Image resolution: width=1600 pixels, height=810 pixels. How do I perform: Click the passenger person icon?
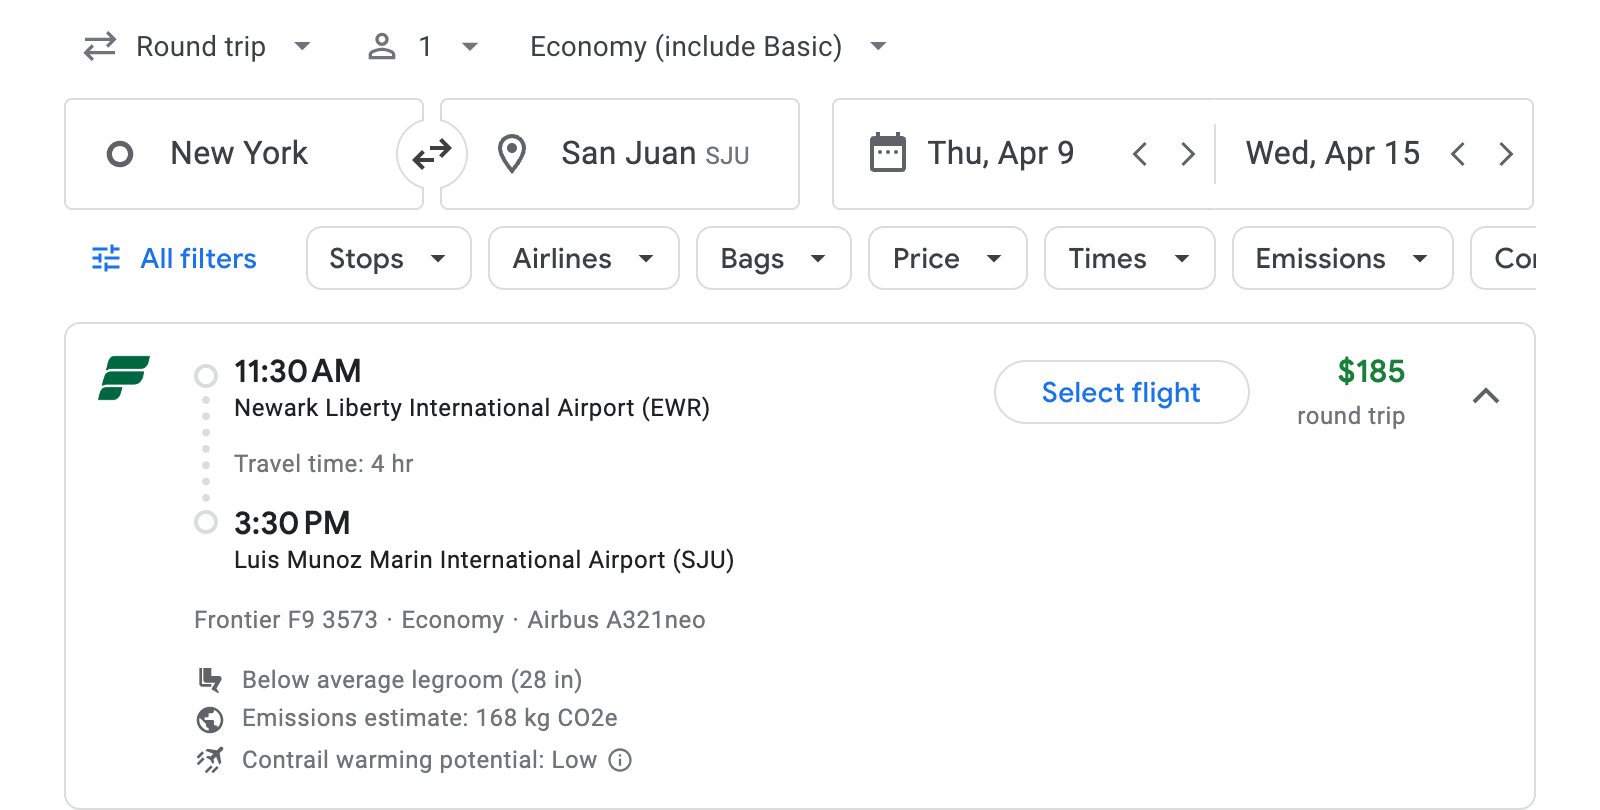(381, 46)
